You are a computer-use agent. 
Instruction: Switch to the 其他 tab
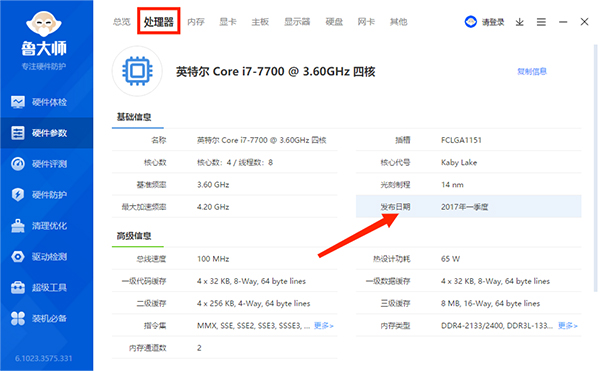click(x=398, y=22)
